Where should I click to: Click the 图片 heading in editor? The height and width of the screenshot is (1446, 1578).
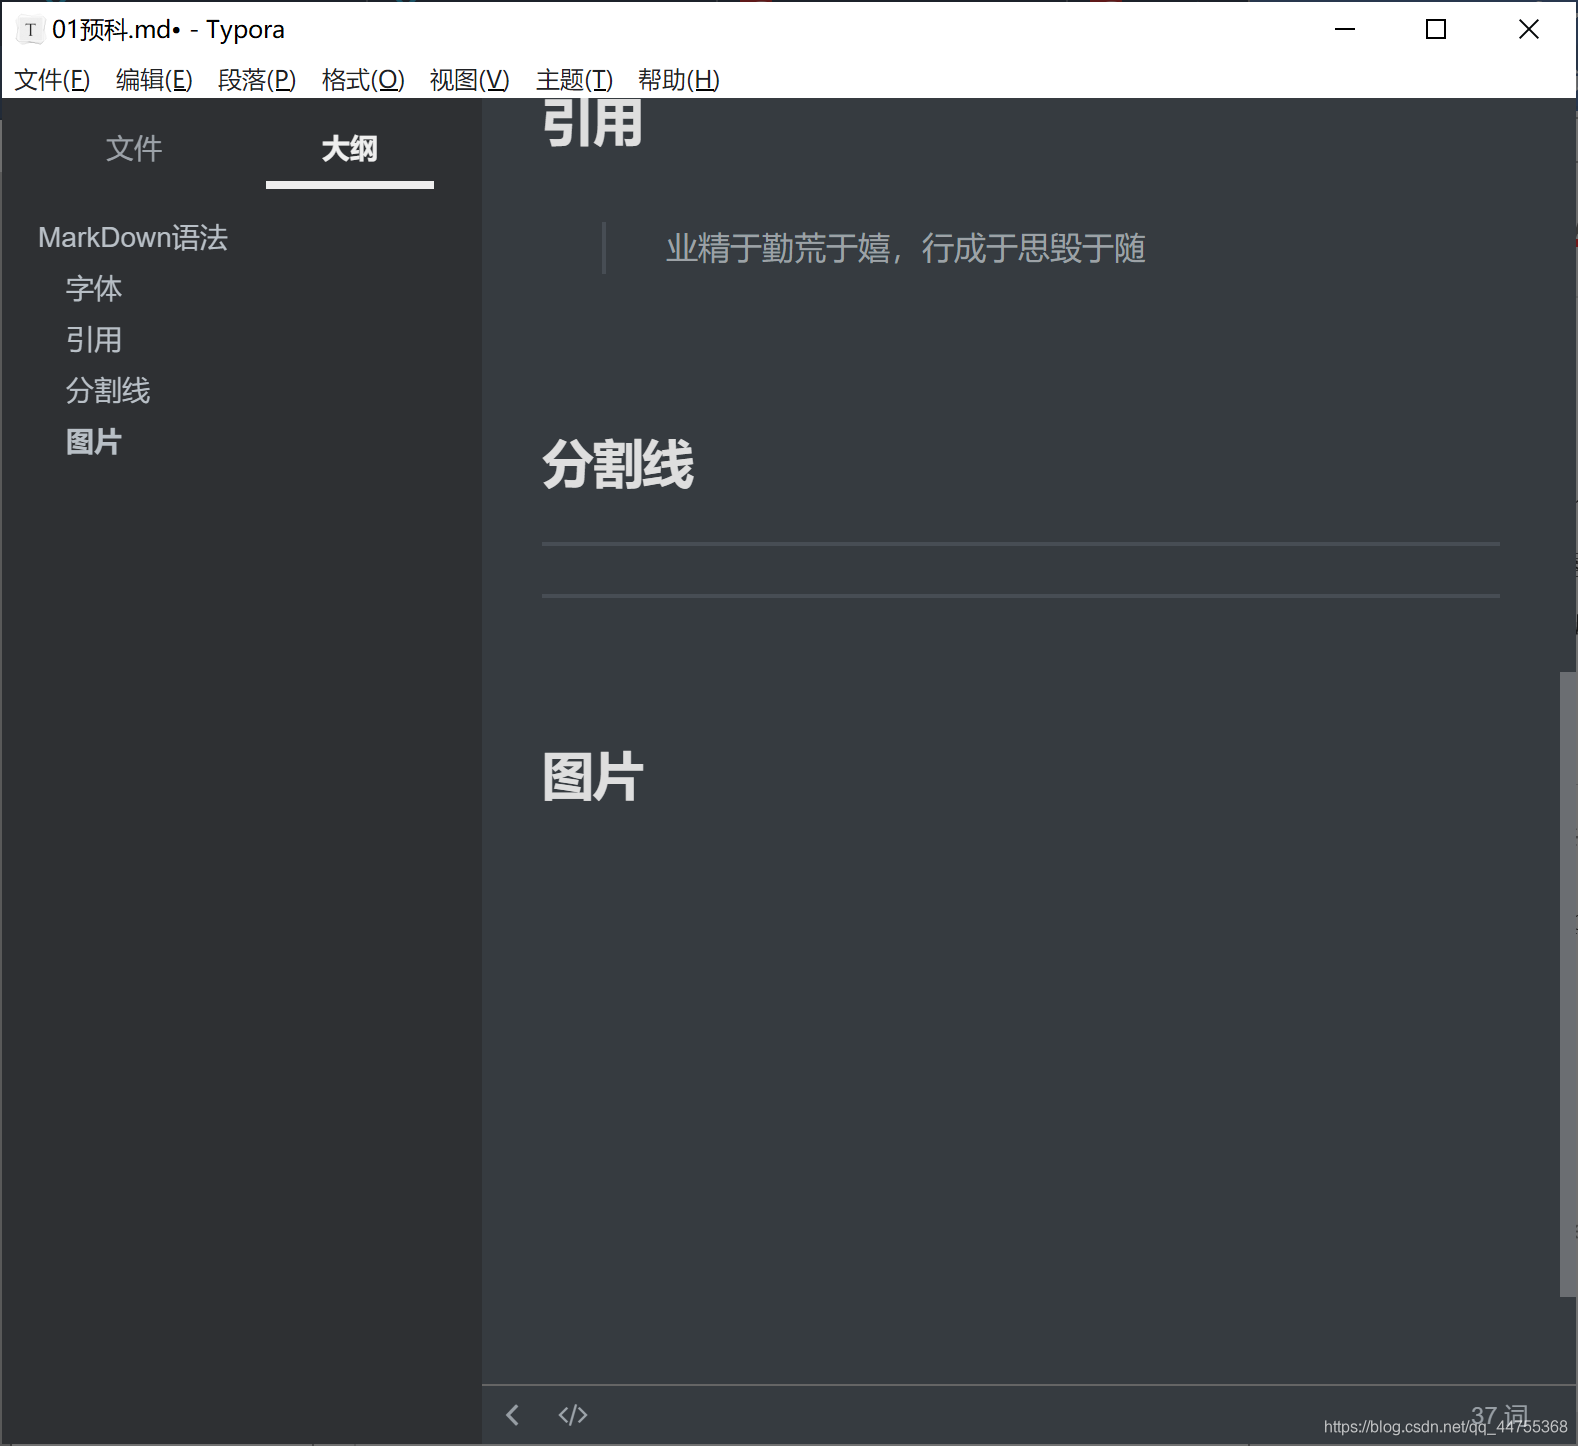click(x=593, y=777)
